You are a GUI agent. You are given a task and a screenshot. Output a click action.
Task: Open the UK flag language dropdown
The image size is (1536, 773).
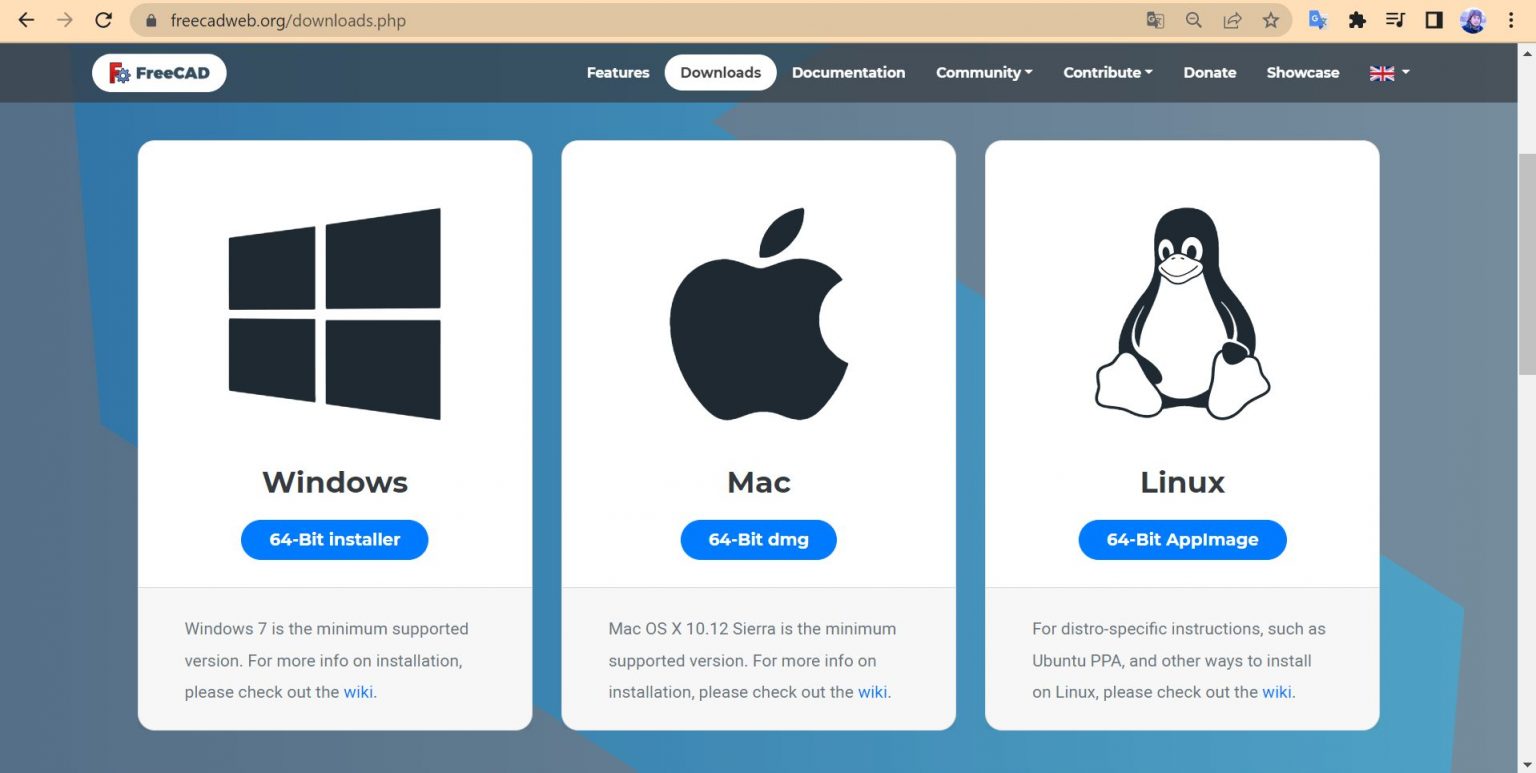(x=1389, y=73)
